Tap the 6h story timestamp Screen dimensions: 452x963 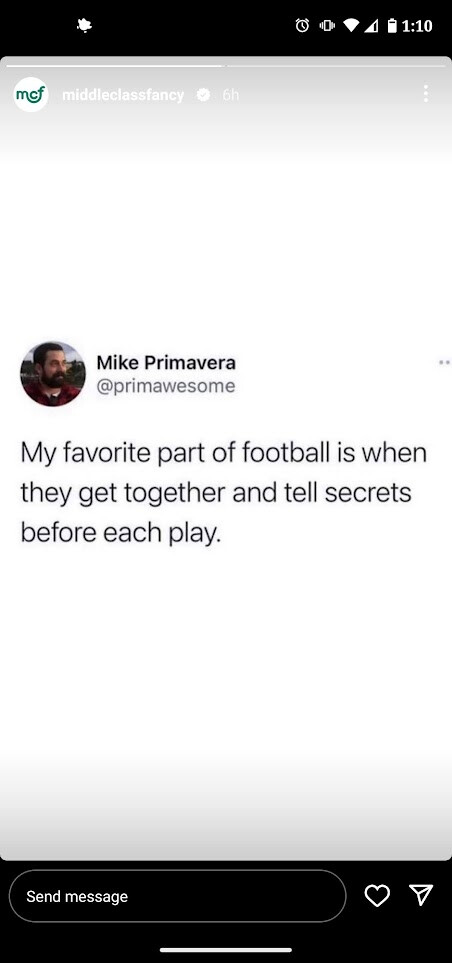[230, 95]
